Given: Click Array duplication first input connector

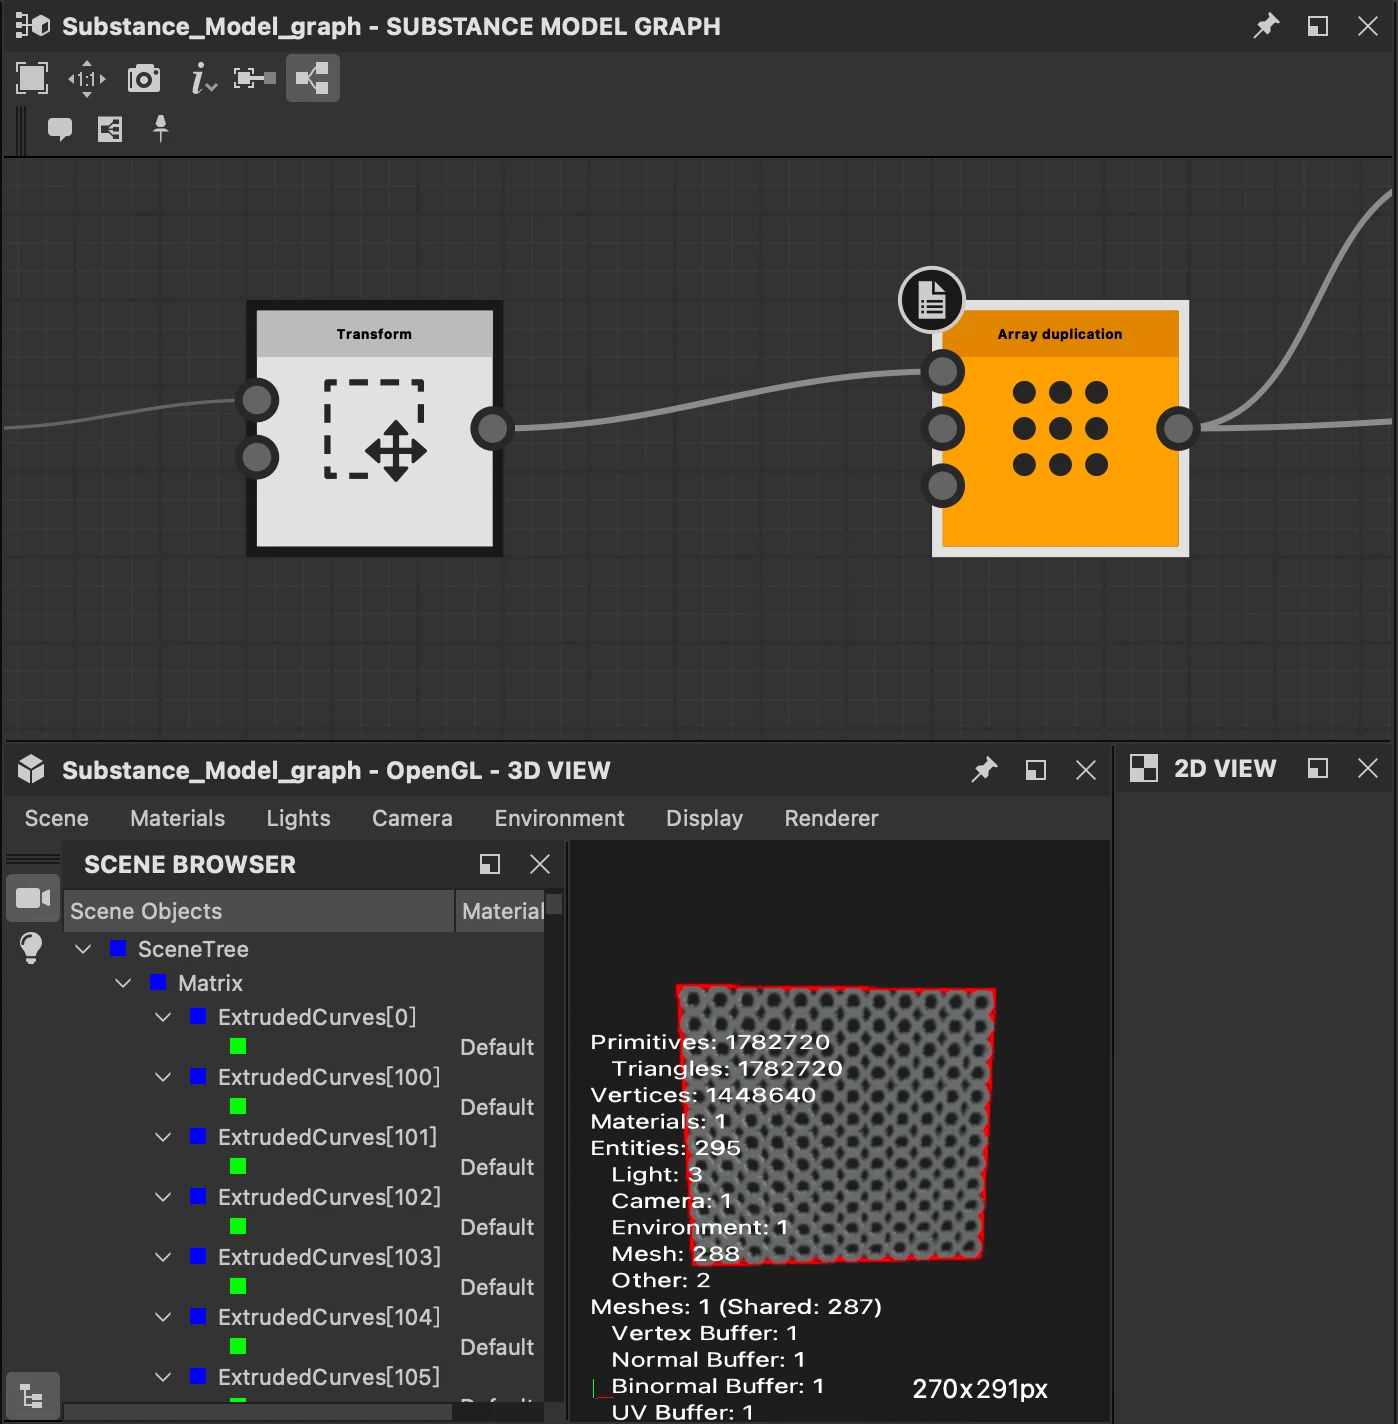Looking at the screenshot, I should coord(943,372).
